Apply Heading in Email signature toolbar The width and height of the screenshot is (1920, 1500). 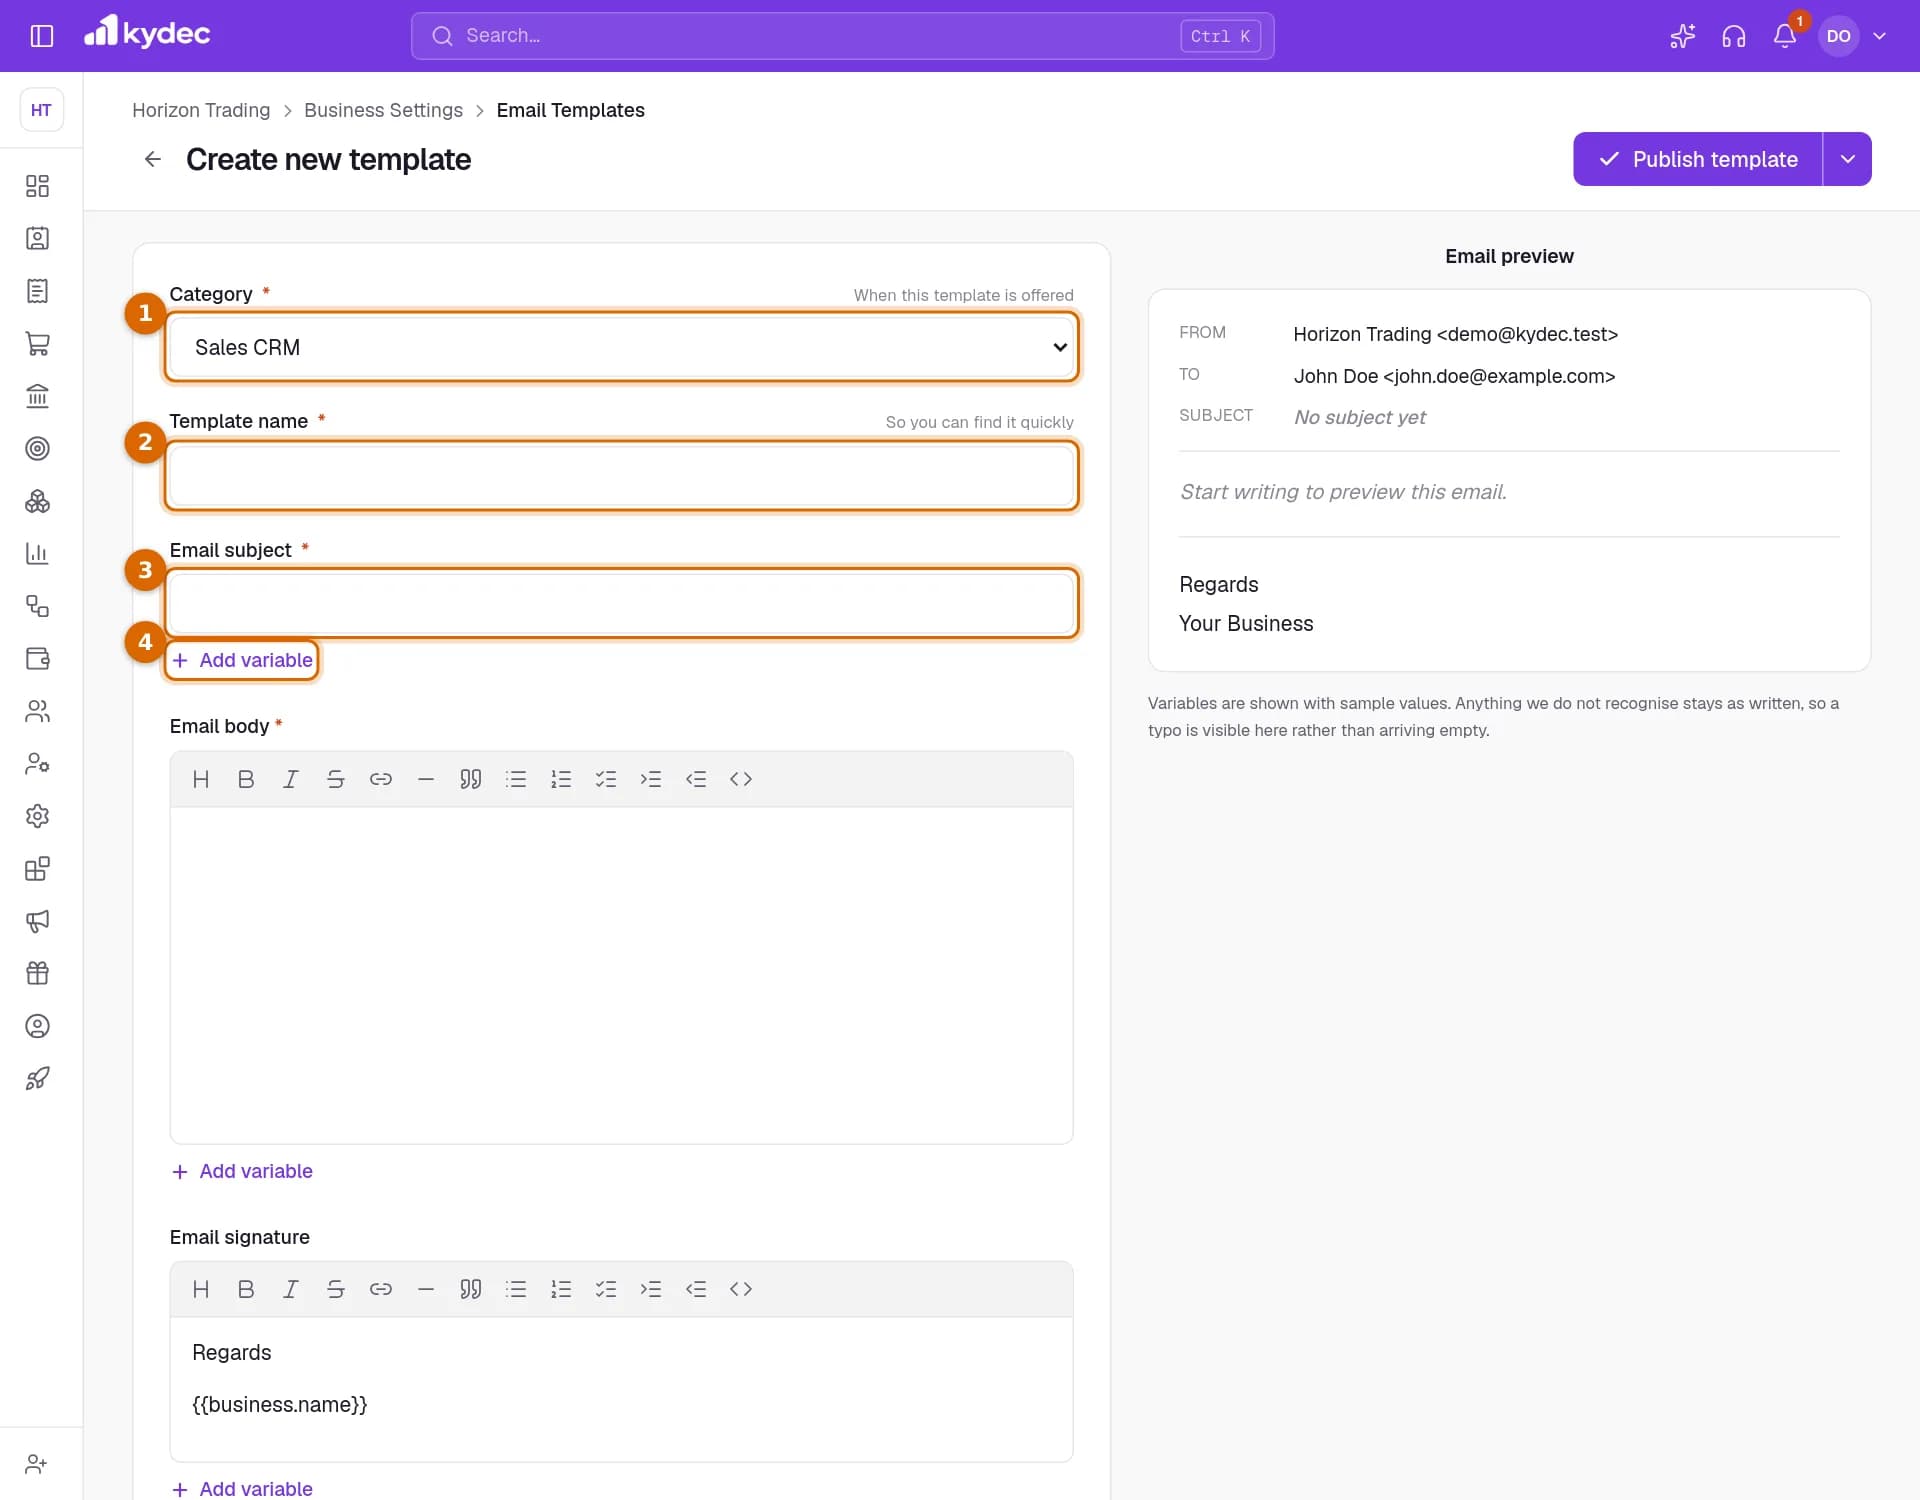[x=201, y=1289]
